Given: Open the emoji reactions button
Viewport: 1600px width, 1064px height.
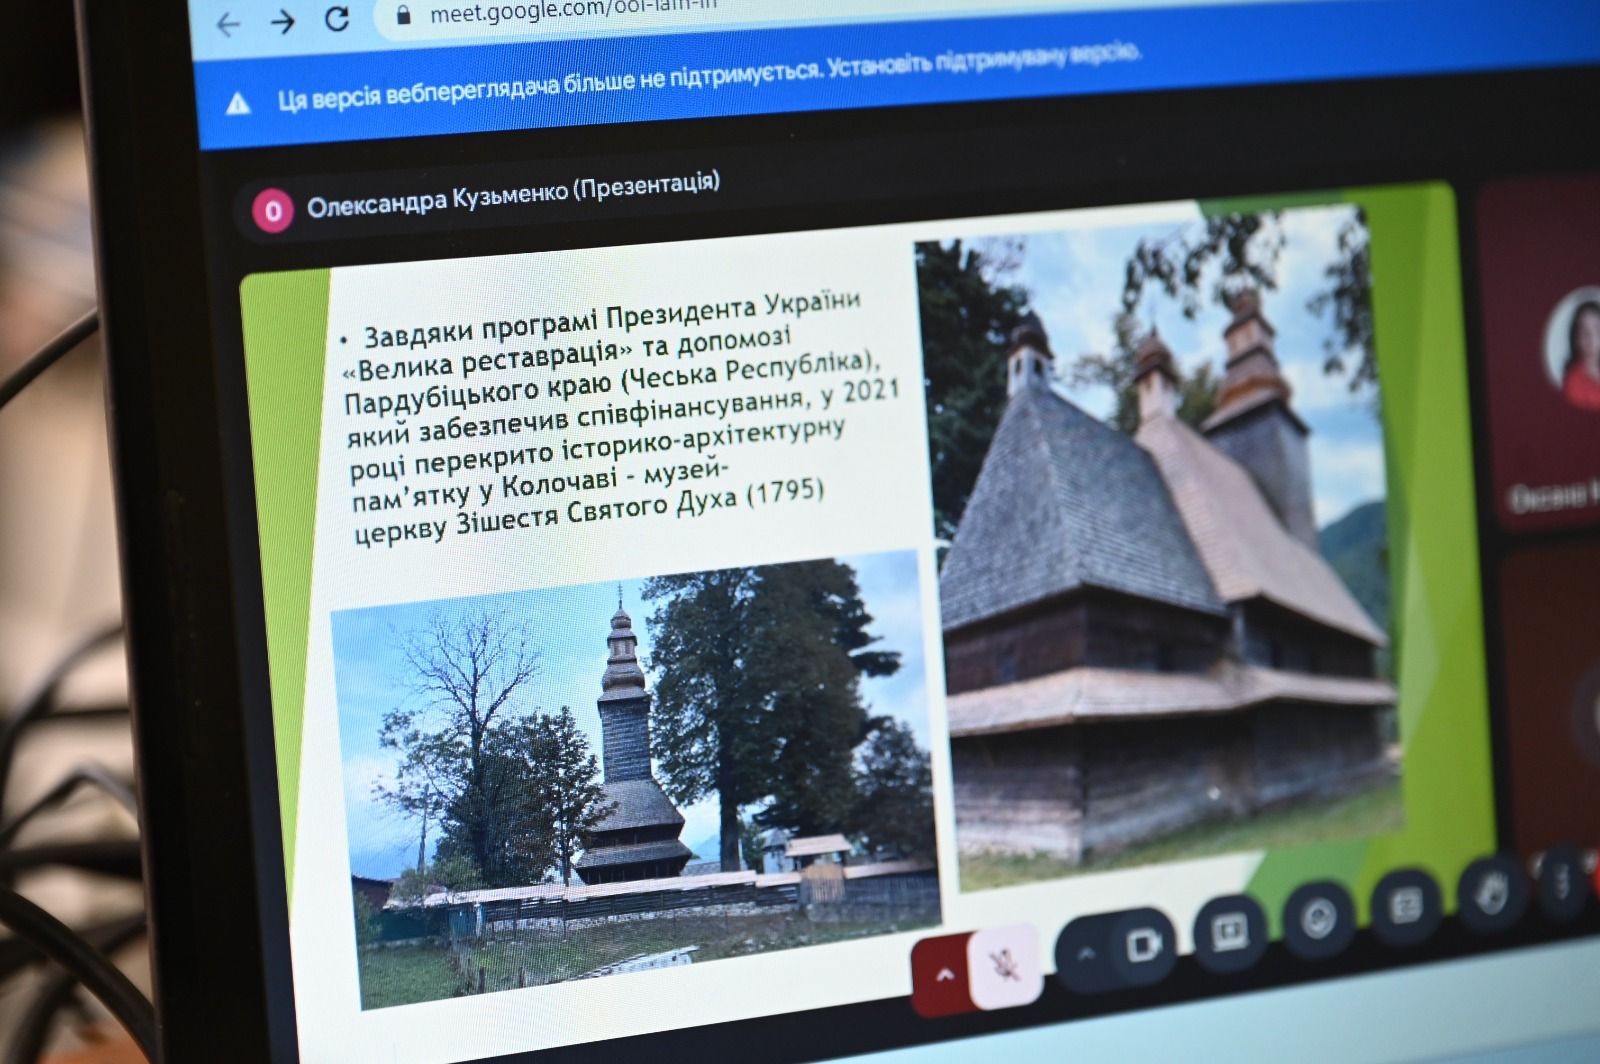Looking at the screenshot, I should (x=1317, y=919).
